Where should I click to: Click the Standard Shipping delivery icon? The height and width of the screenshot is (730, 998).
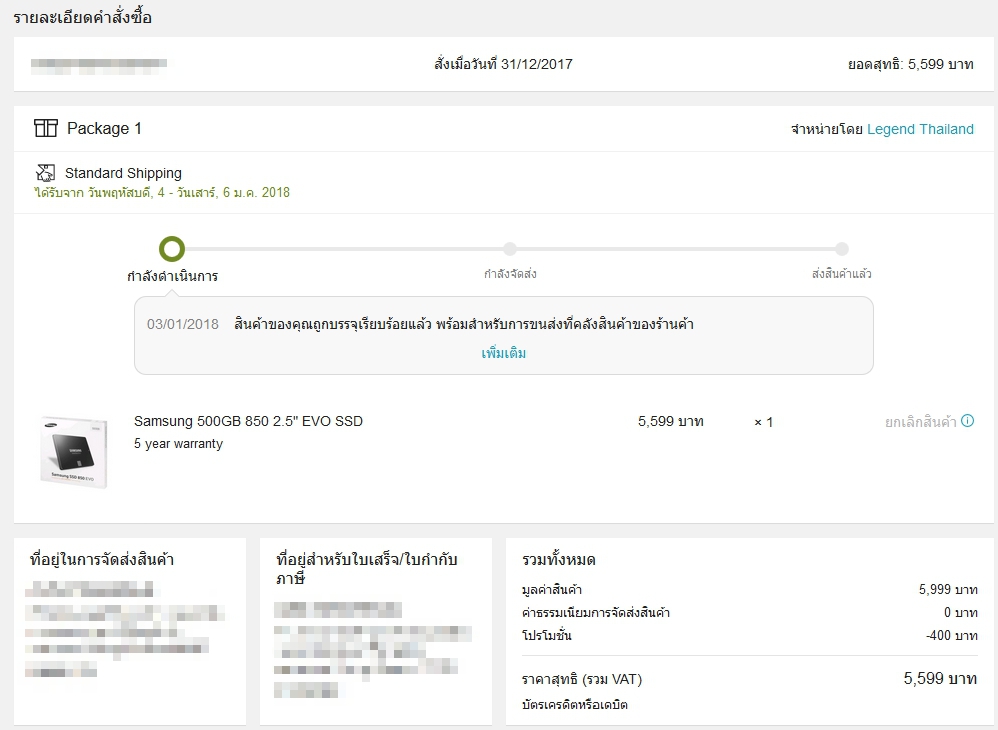pos(45,172)
